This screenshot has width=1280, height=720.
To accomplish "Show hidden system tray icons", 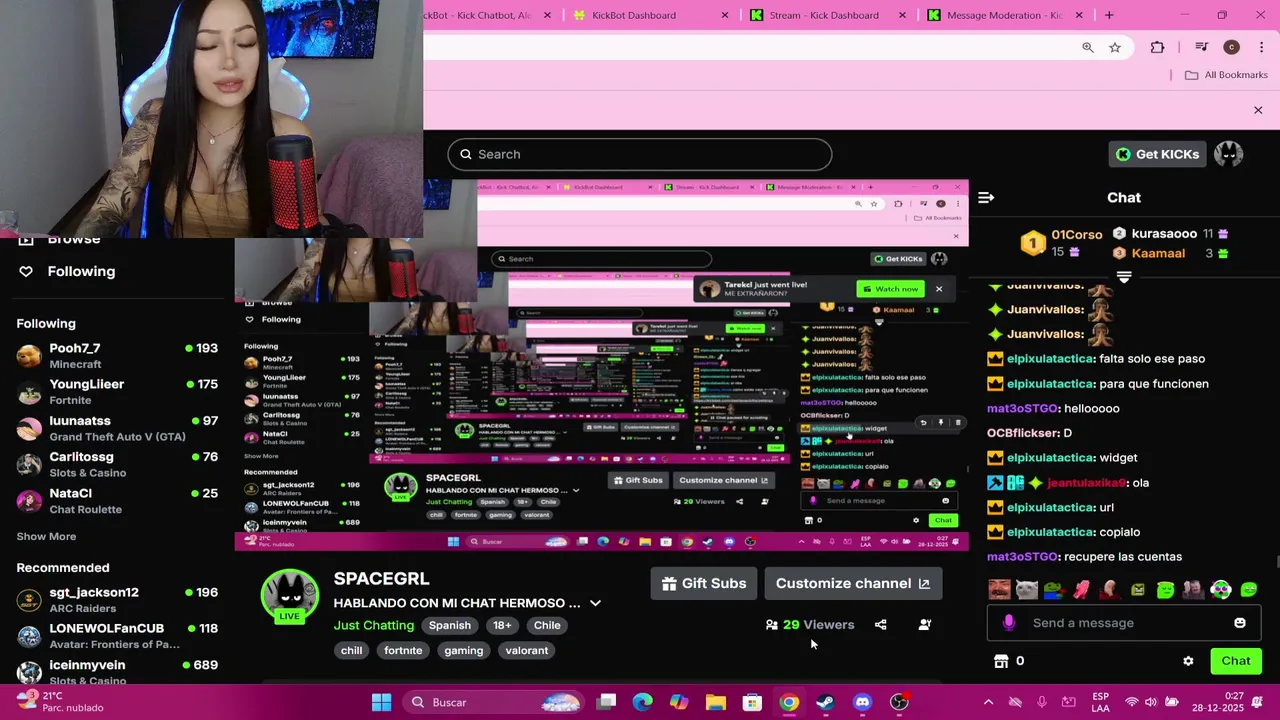I will coord(988,702).
